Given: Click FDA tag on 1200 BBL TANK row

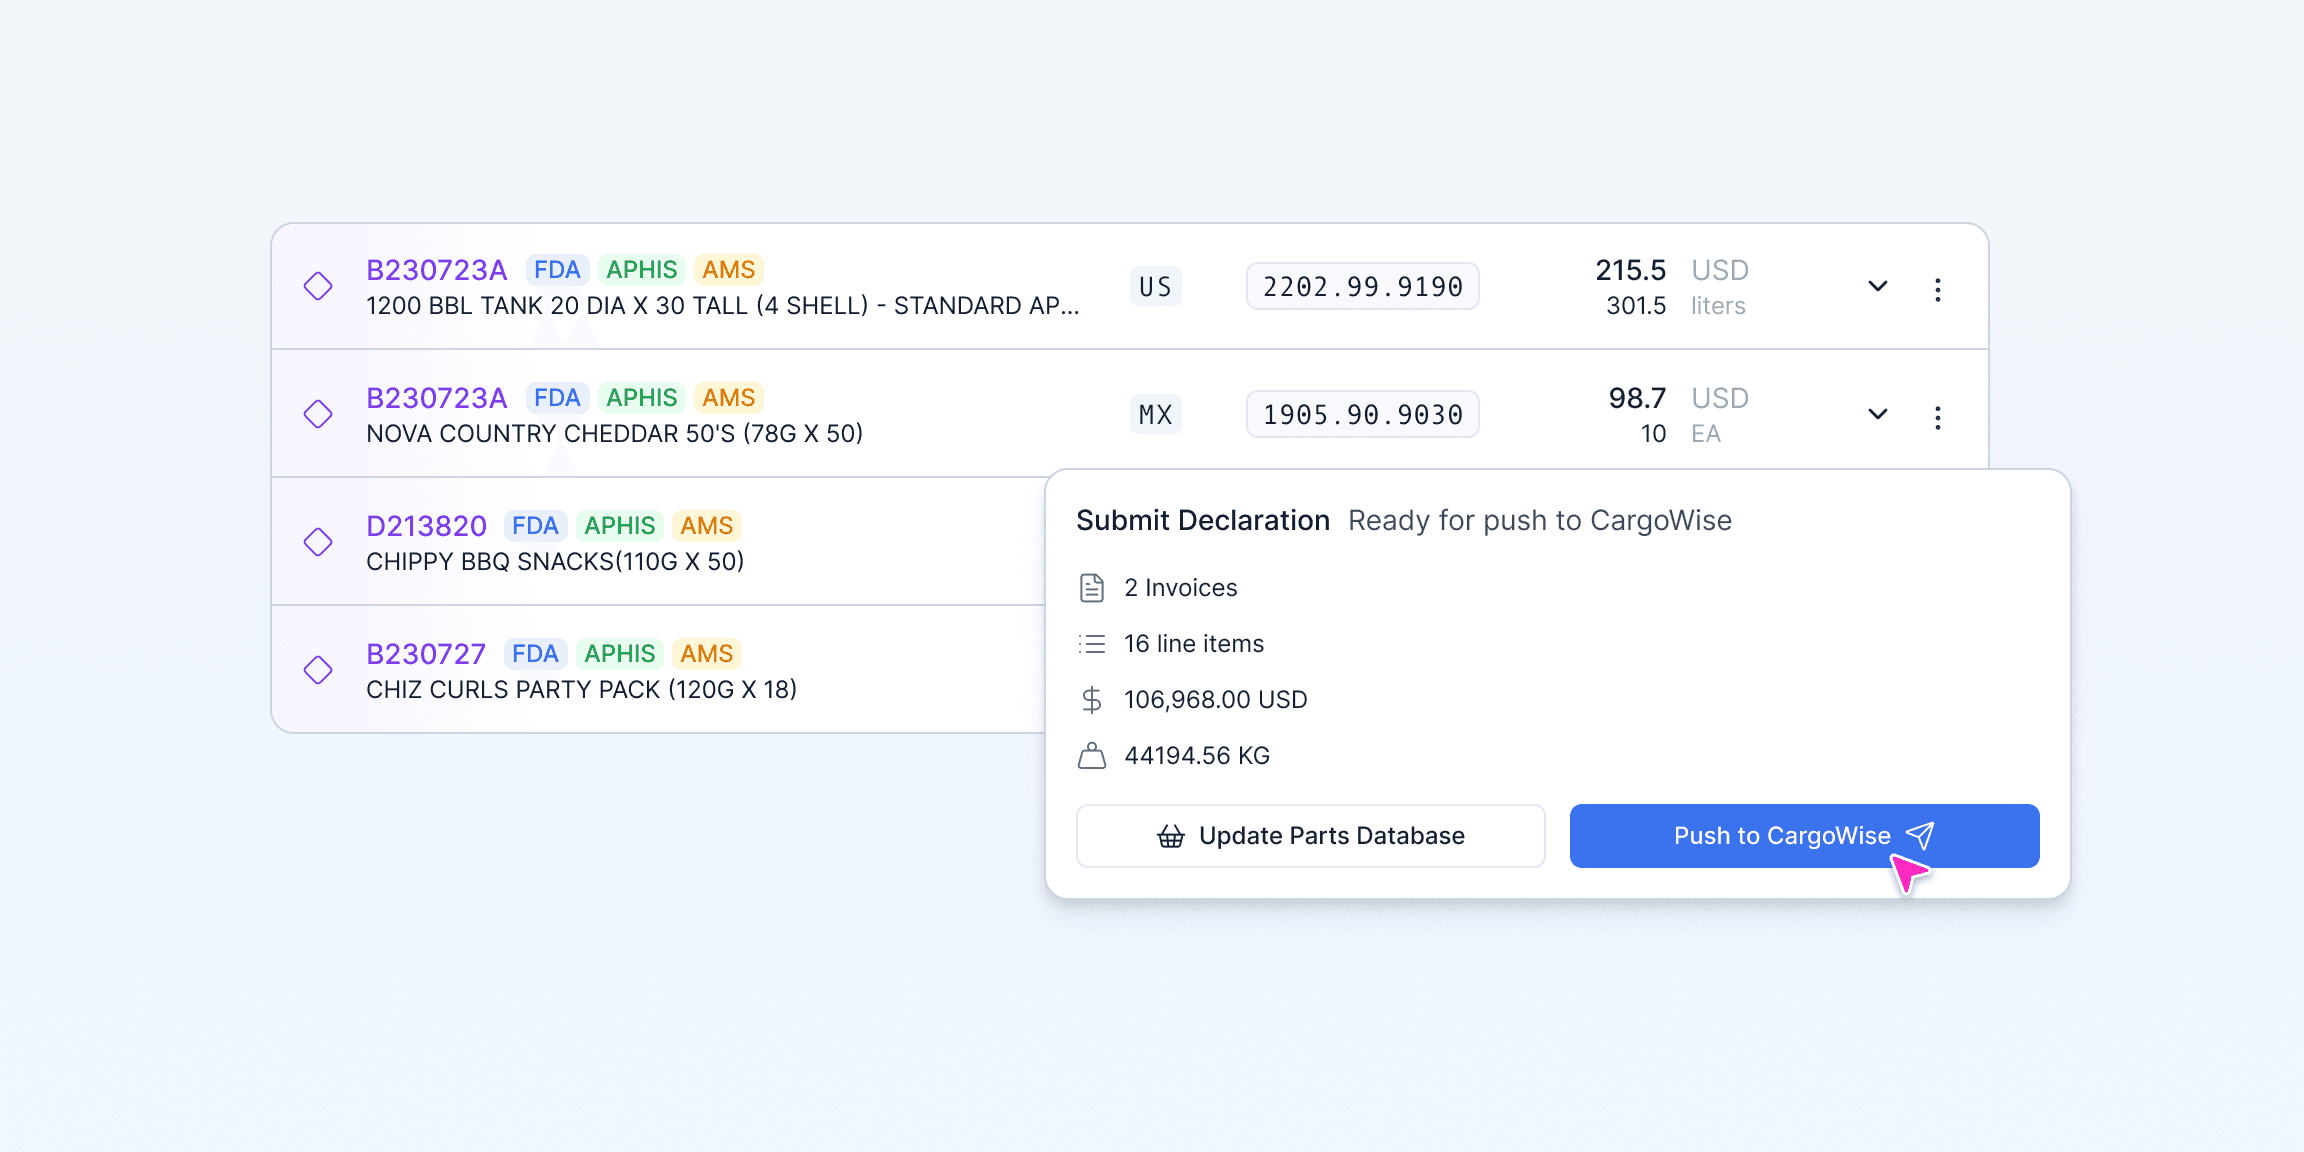Looking at the screenshot, I should pos(557,270).
